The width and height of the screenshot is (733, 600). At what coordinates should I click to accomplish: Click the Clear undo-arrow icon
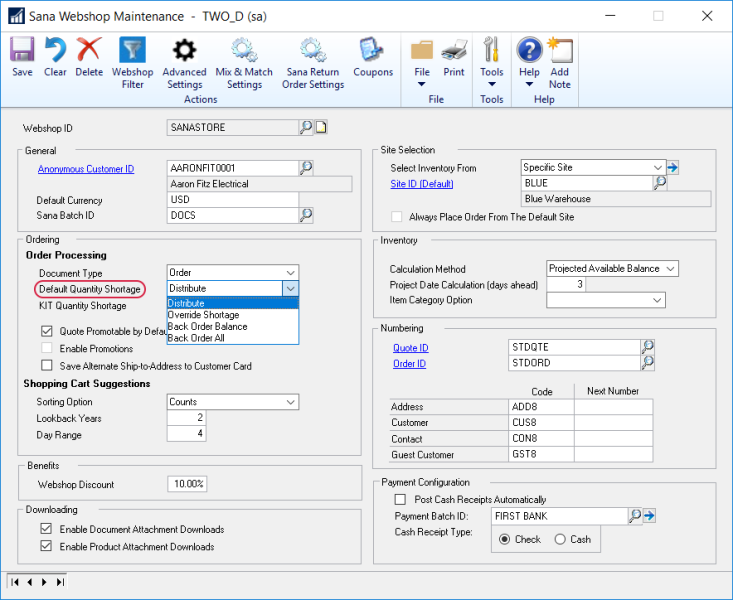click(55, 50)
